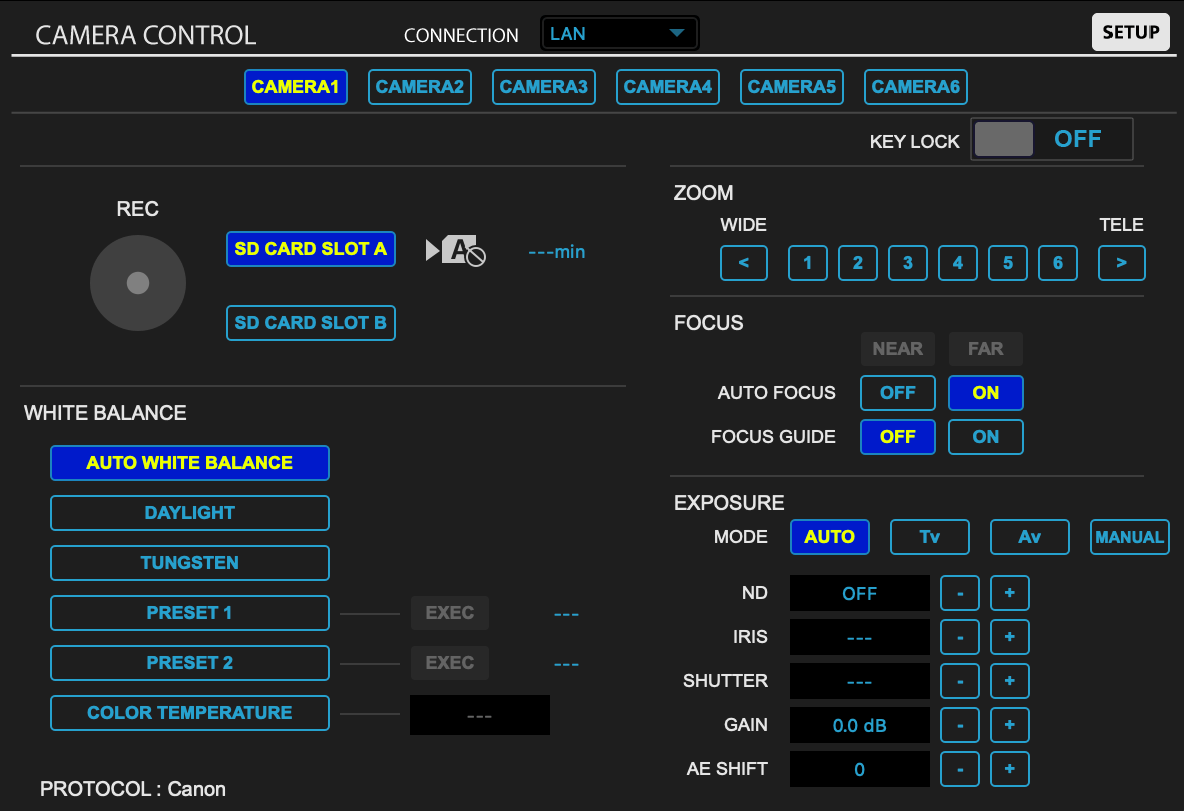Image resolution: width=1184 pixels, height=811 pixels.
Task: Zoom wider with the WIDE arrow button
Action: pos(744,262)
